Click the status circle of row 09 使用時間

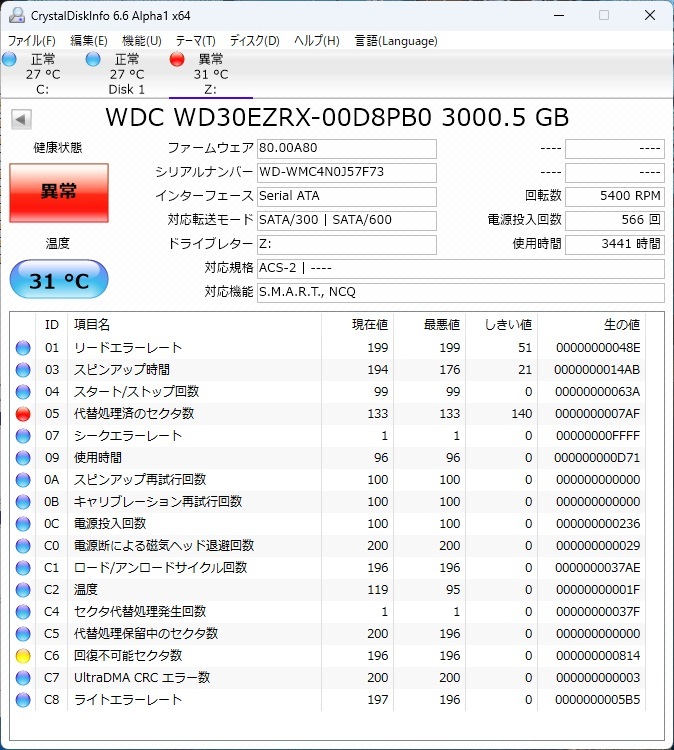coord(23,458)
